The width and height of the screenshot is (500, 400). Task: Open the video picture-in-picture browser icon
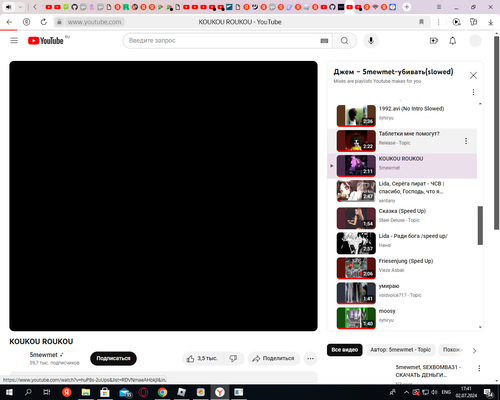coord(456,22)
